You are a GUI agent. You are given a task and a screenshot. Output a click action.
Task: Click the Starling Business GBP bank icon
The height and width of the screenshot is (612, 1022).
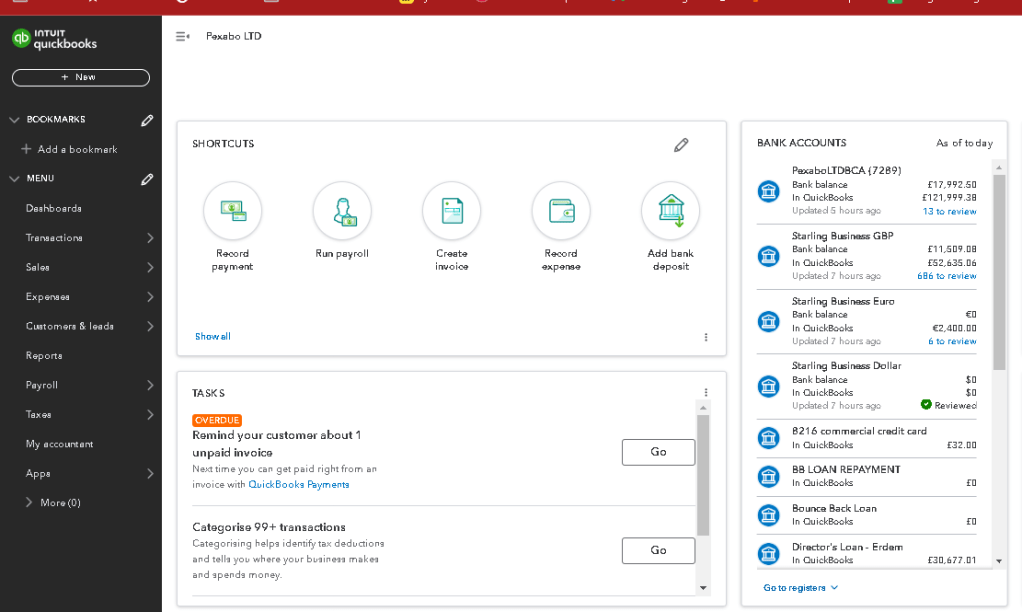coord(768,255)
